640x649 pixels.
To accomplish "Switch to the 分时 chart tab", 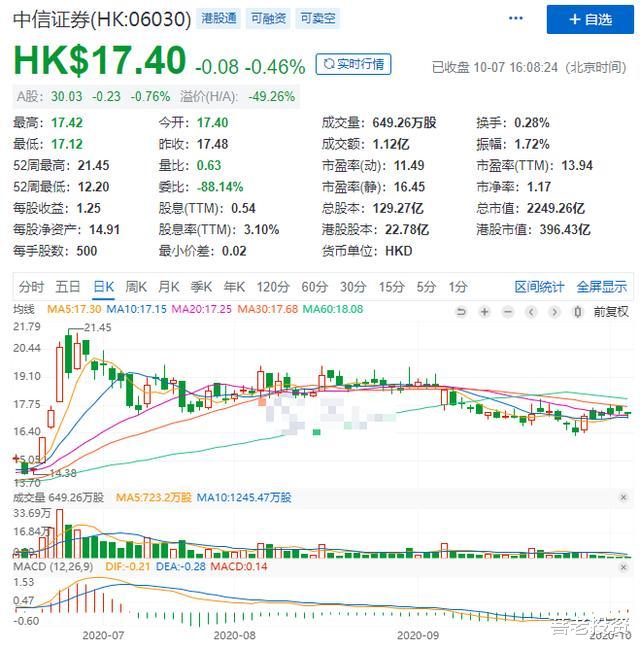I will click(x=31, y=287).
